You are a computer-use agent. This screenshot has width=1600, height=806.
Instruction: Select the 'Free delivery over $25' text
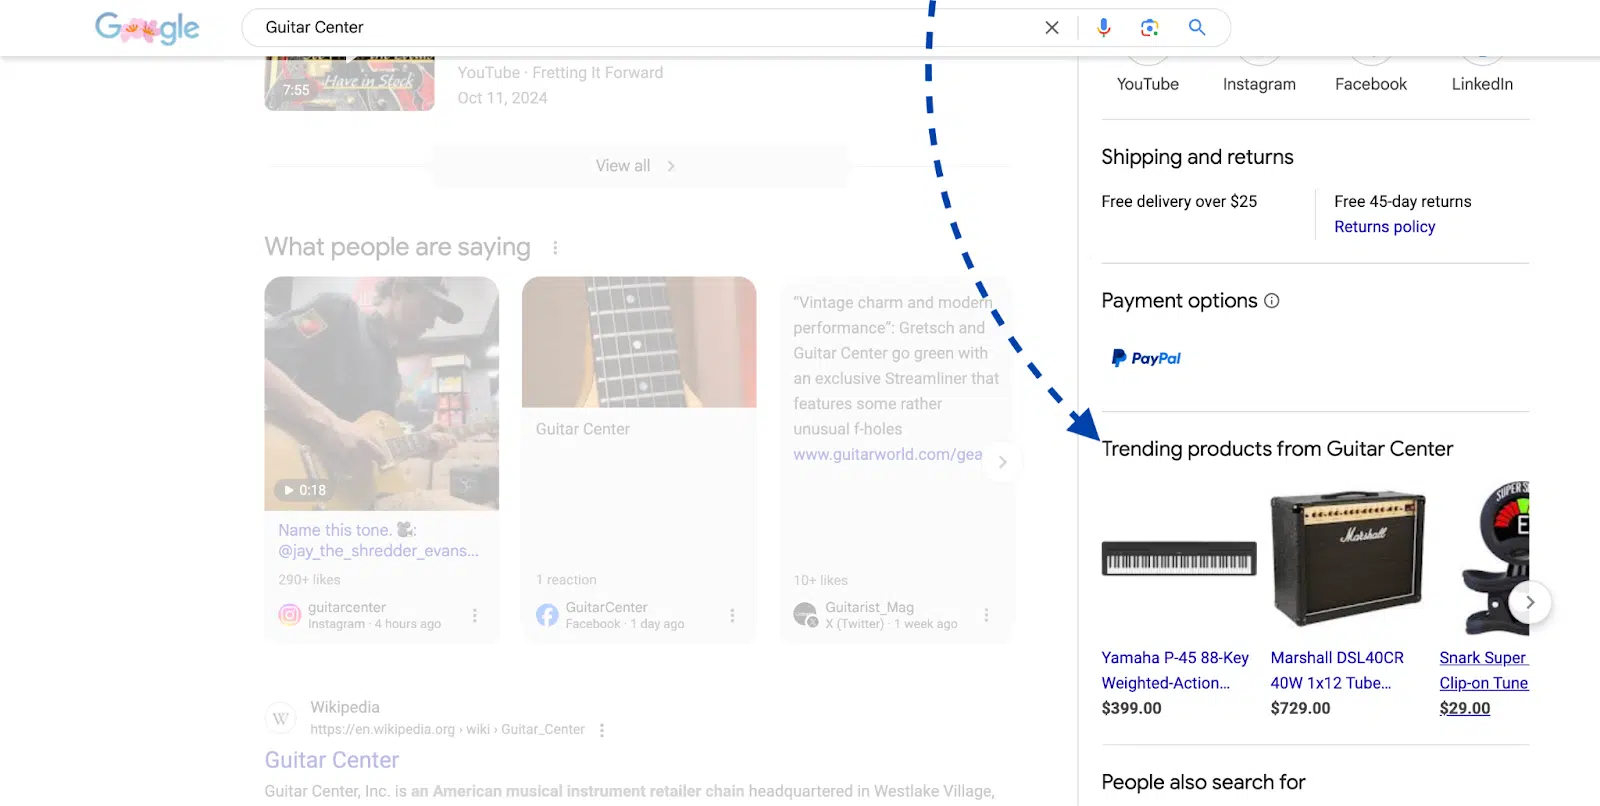[1179, 201]
